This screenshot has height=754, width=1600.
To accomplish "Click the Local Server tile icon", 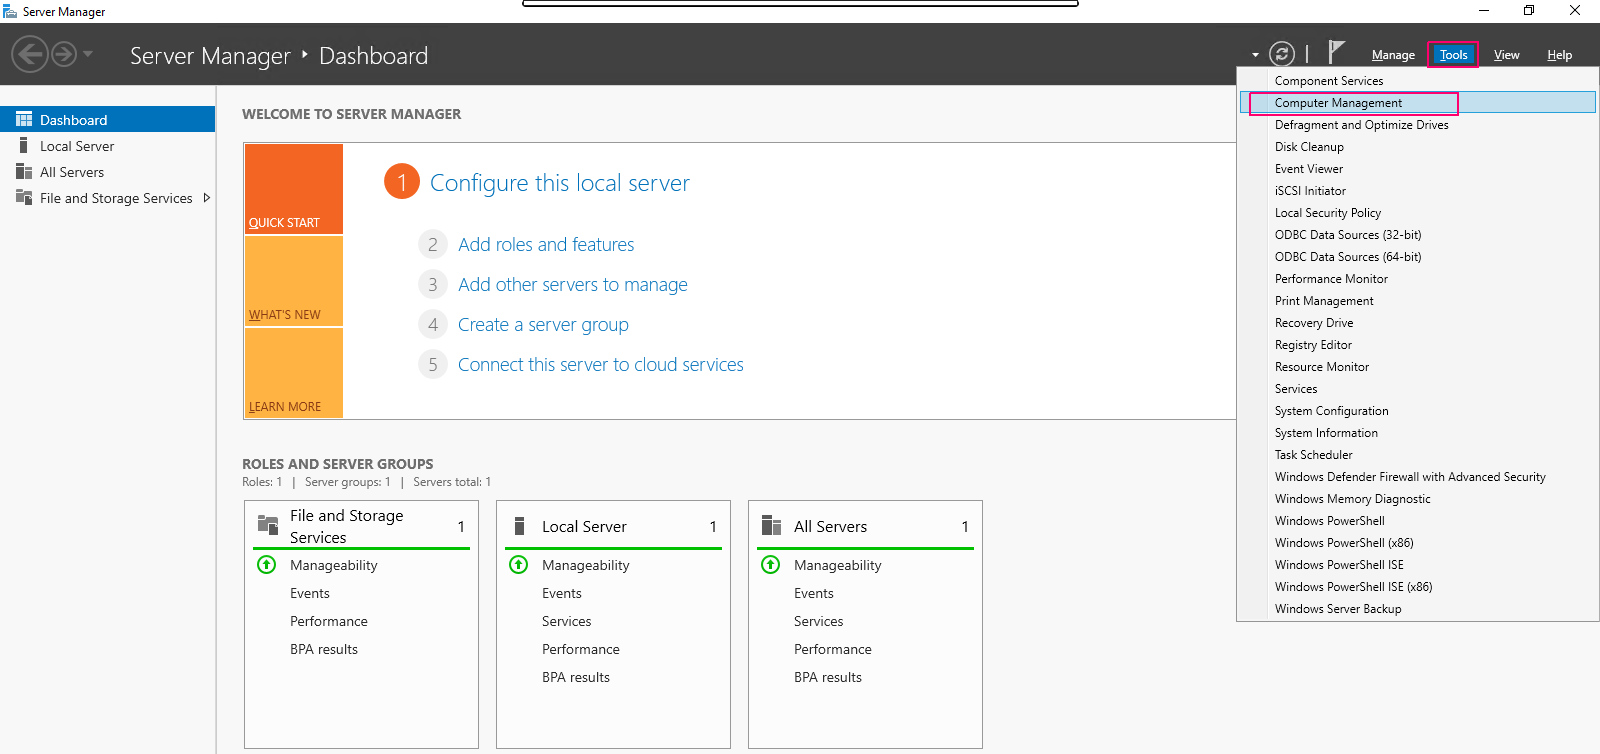I will pos(519,526).
